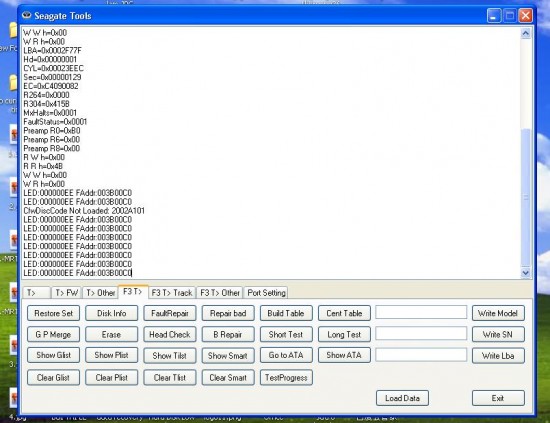Click the Repair bad button
This screenshot has width=550, height=423.
tap(228, 313)
